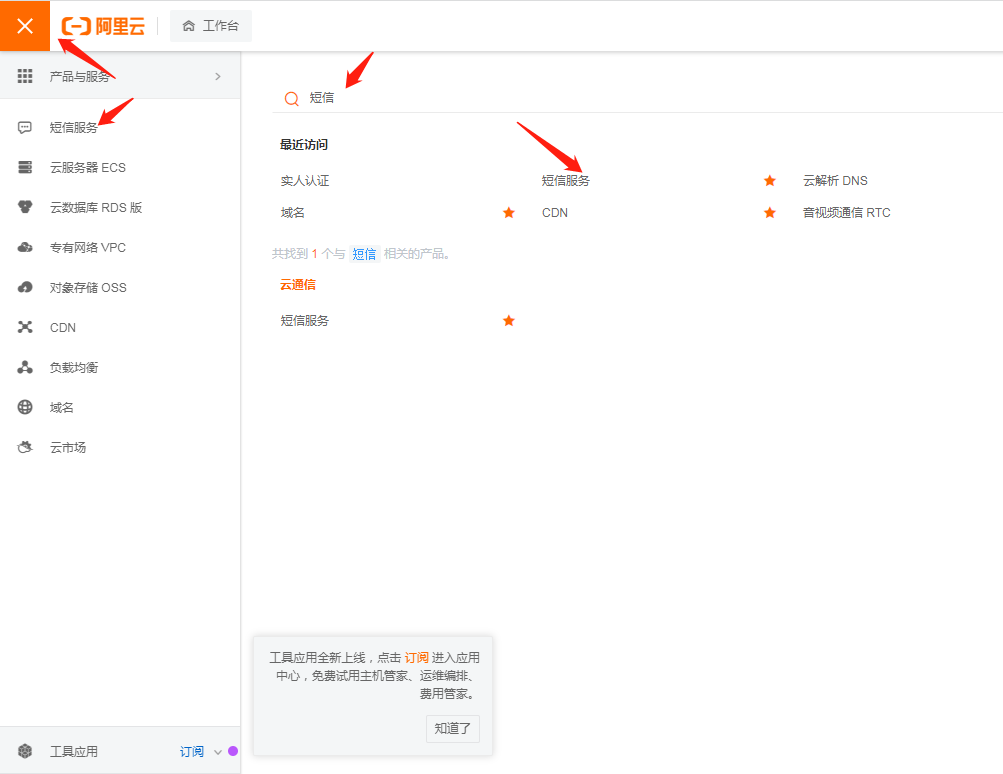Open 云服务器 ECS in the sidebar
Viewport: 1003px width, 774px height.
88,168
